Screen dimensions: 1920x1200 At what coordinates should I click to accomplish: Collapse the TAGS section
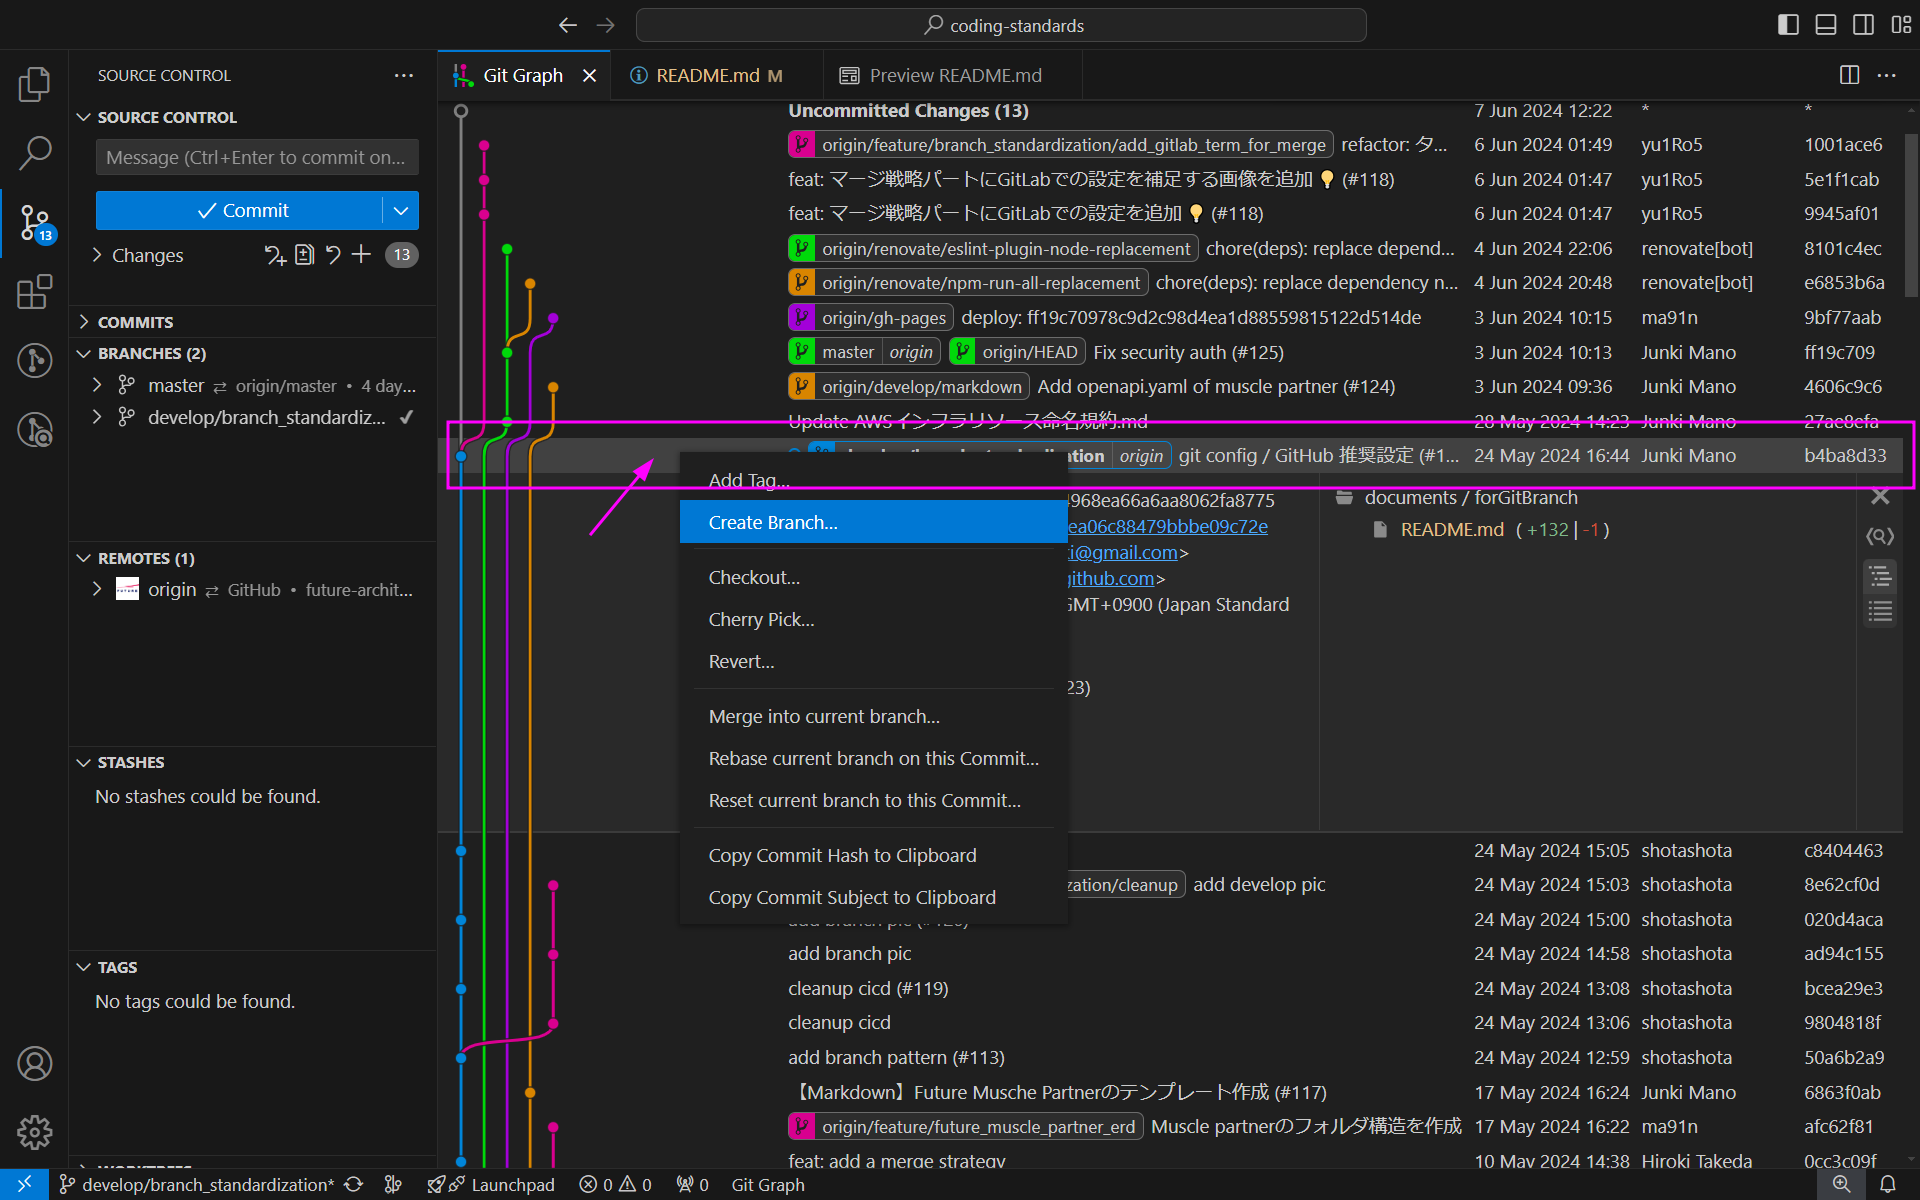point(84,968)
